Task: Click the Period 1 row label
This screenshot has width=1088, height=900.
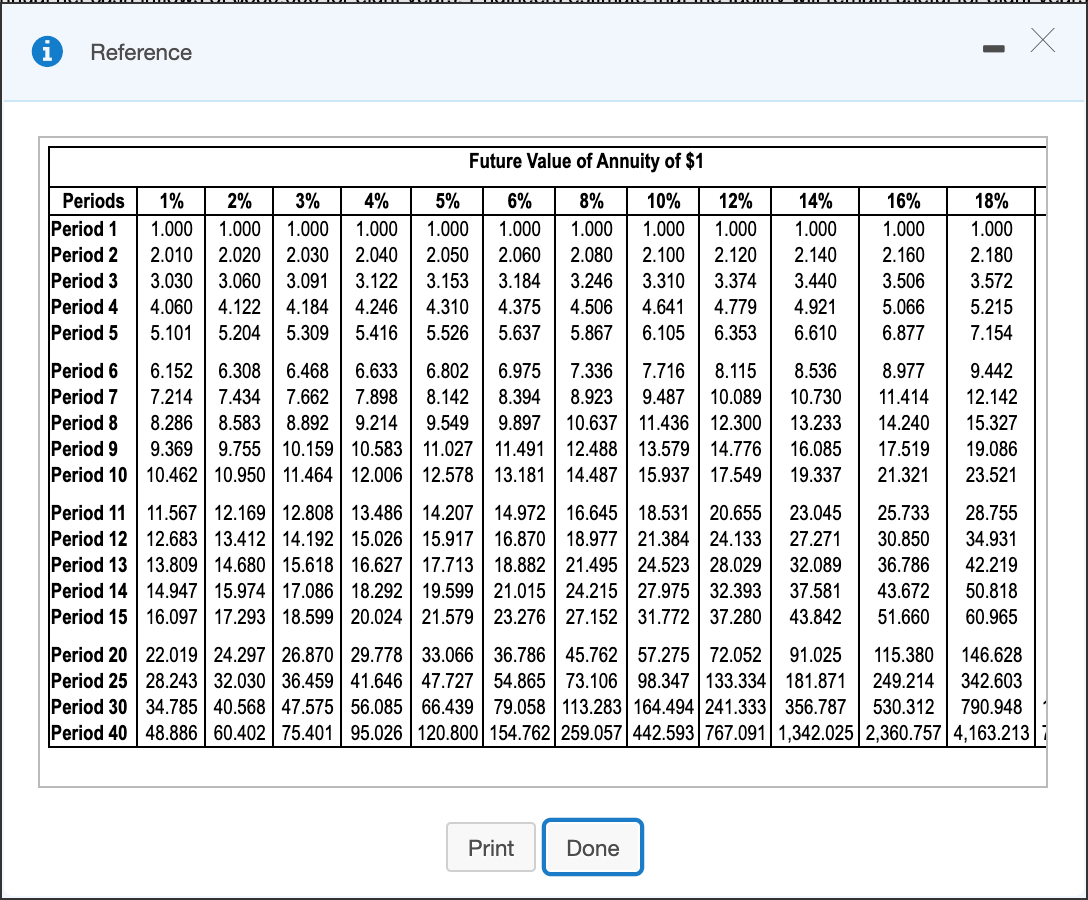Action: 83,229
